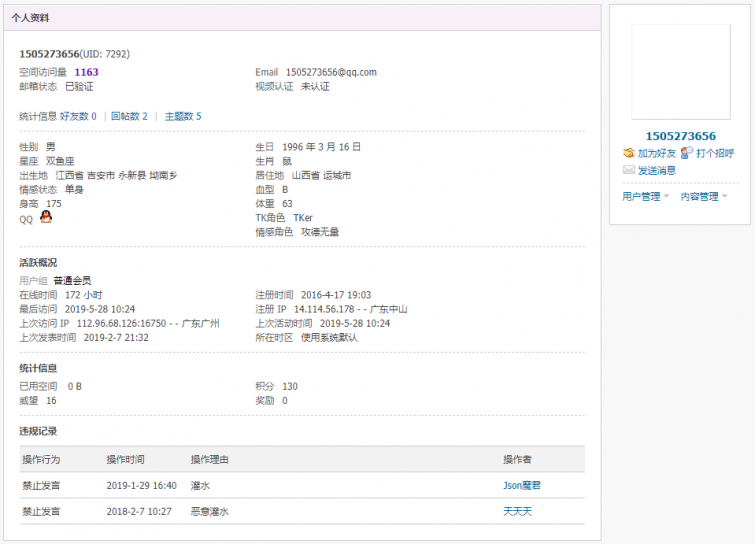Screen dimensions: 755x544
Task: Click the say-hello speech bubble icon
Action: click(x=687, y=153)
